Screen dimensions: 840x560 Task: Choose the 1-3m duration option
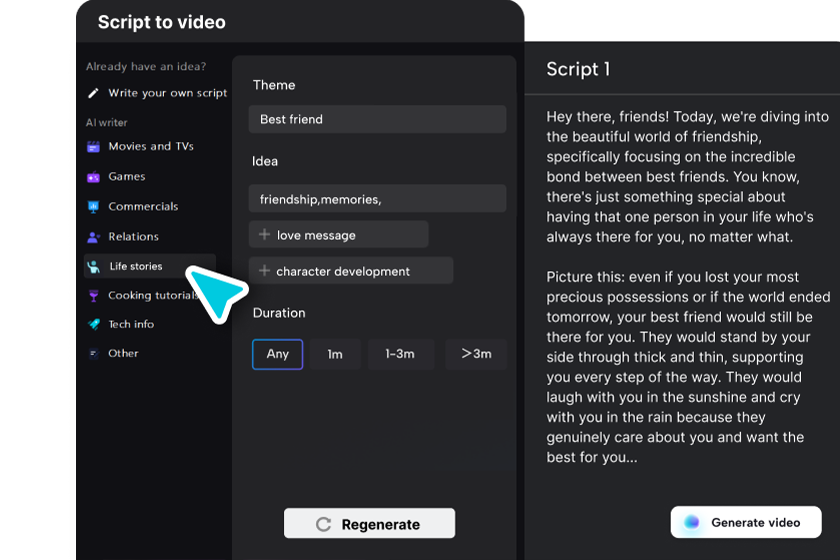coord(400,354)
